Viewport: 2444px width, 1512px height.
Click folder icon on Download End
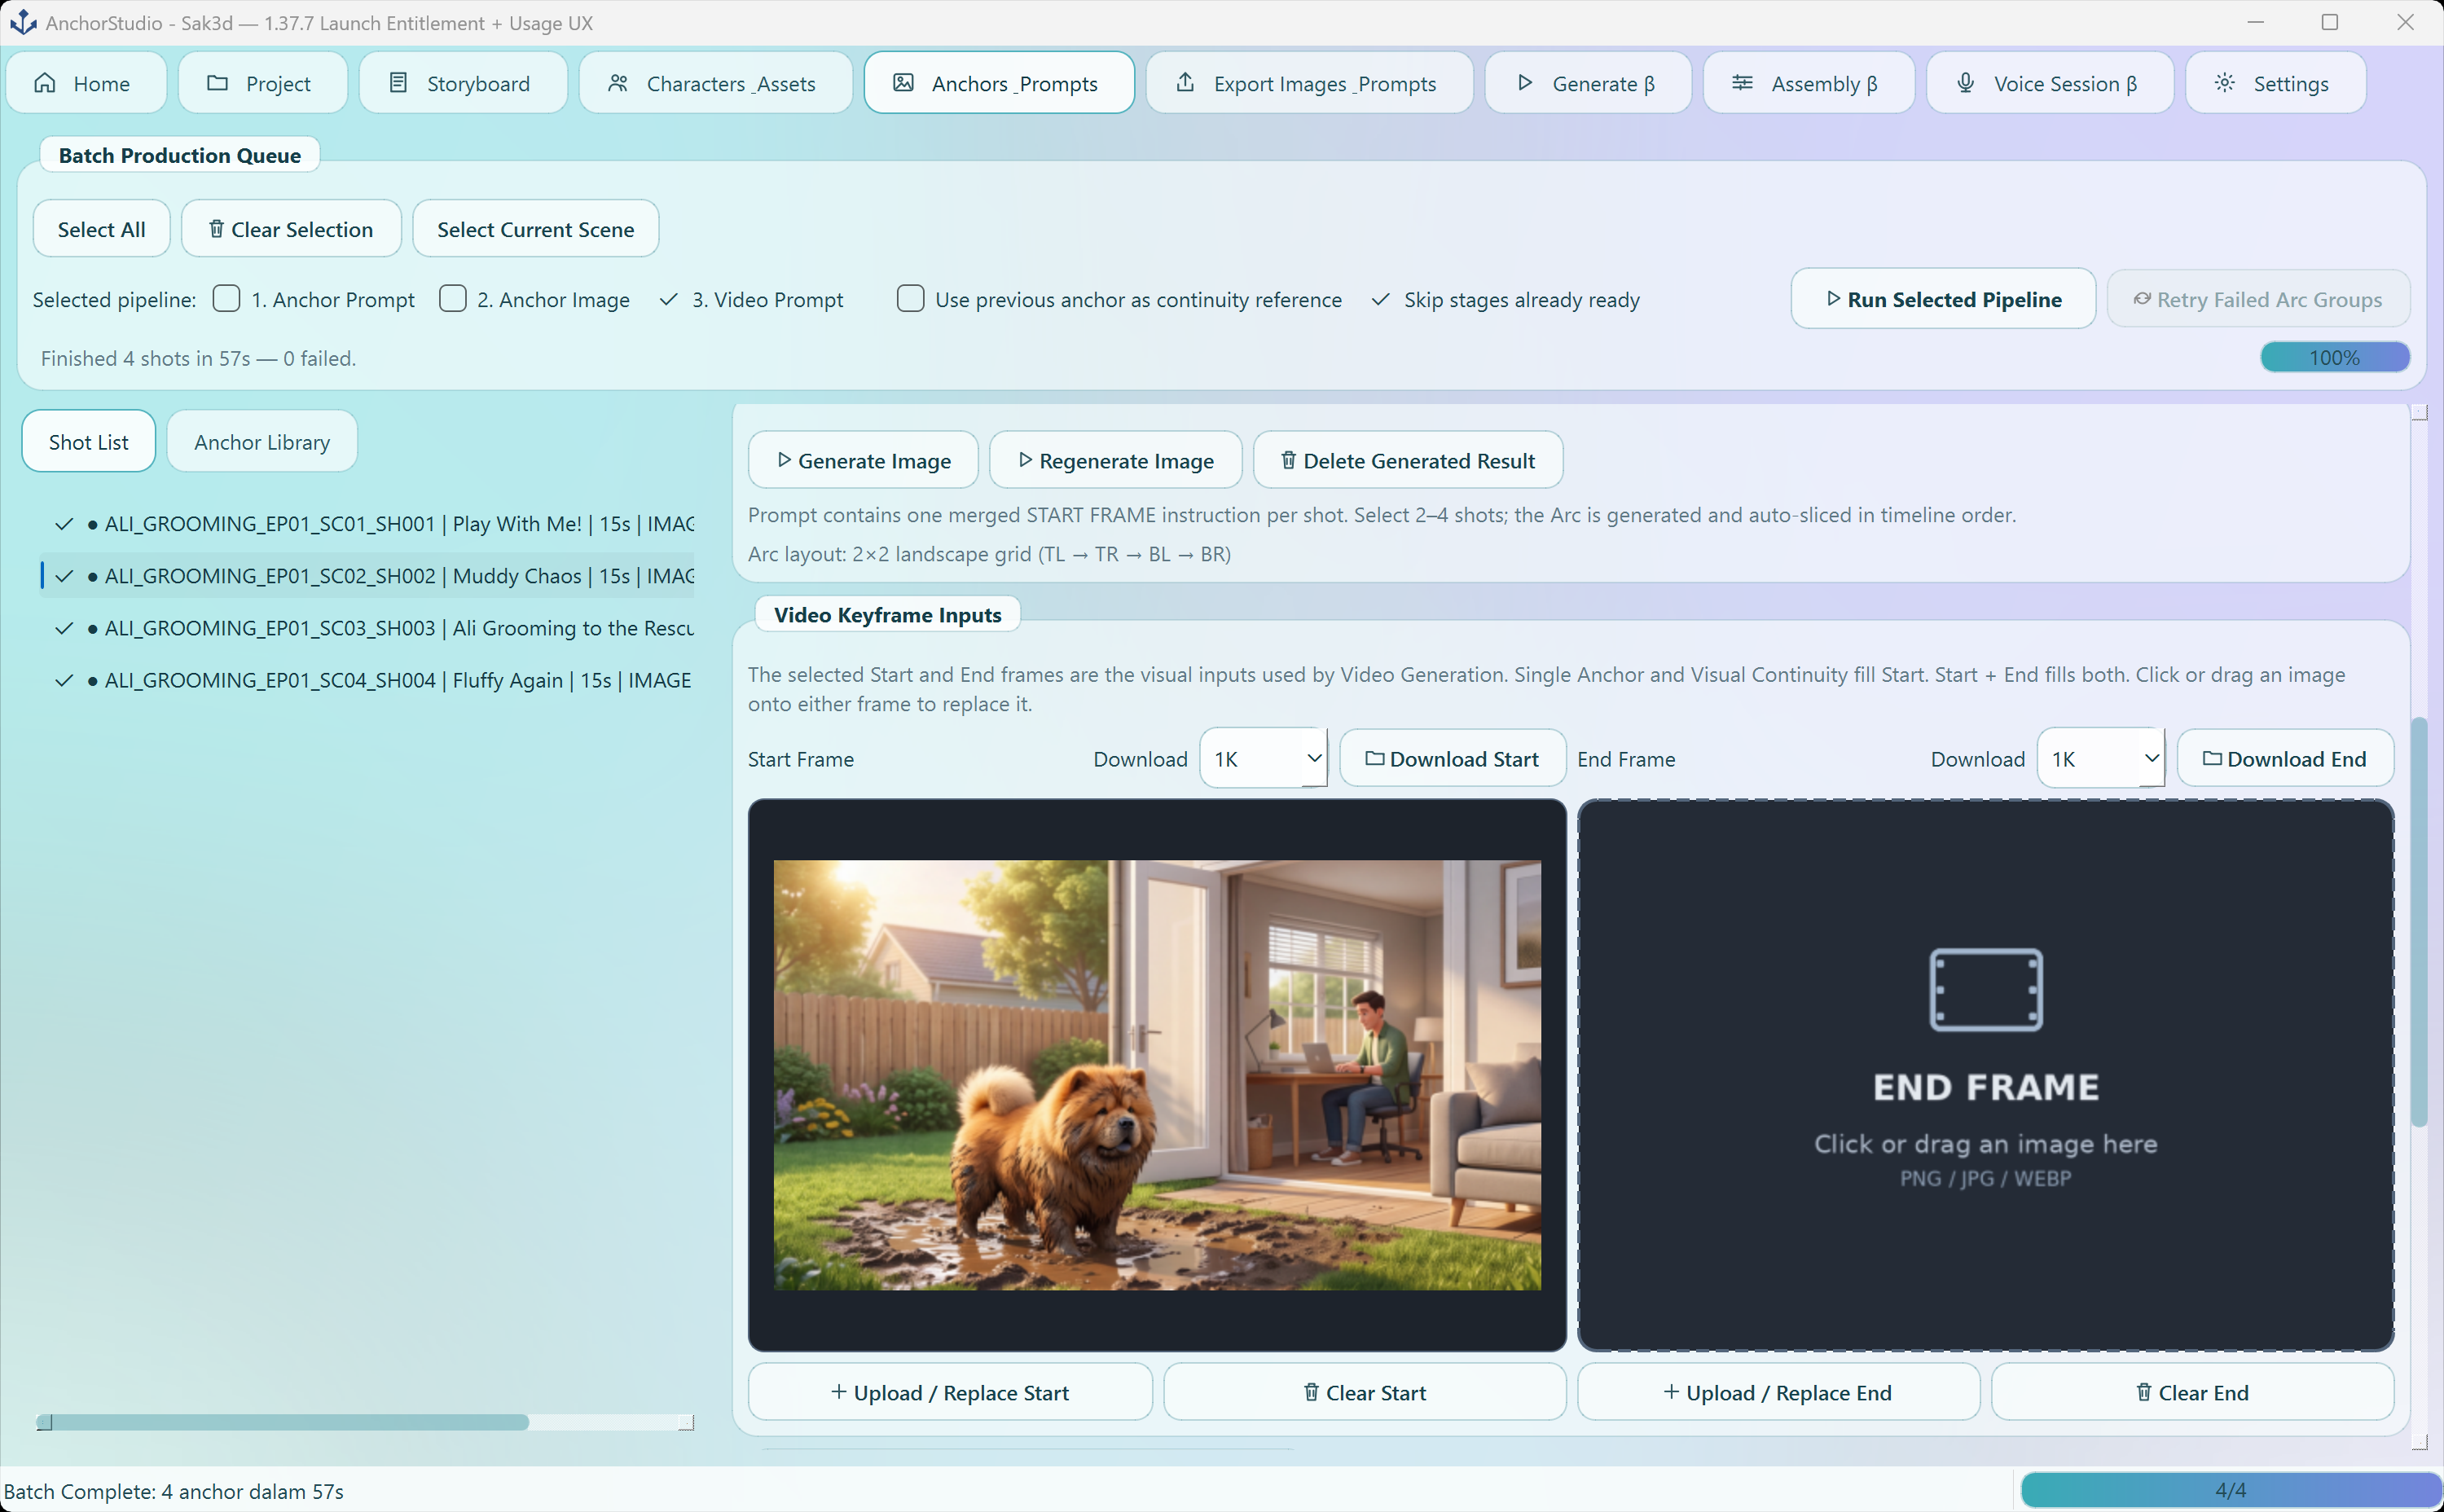[x=2213, y=759]
